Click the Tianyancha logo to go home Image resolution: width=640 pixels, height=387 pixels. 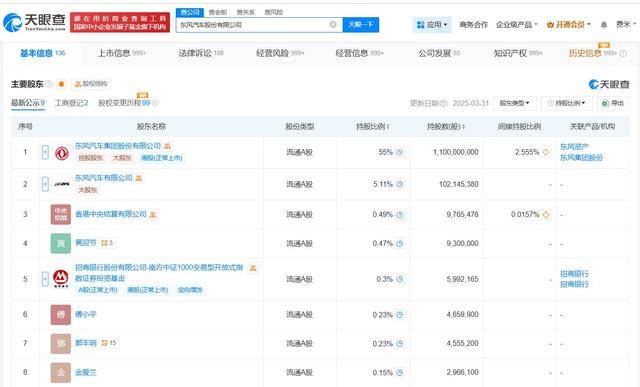(x=34, y=22)
